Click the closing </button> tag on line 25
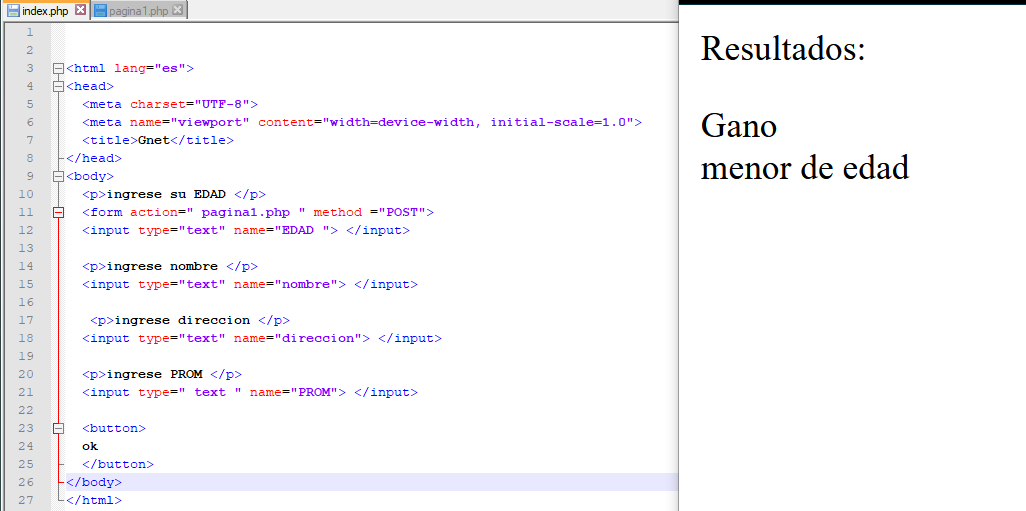The image size is (1026, 511). pos(118,464)
